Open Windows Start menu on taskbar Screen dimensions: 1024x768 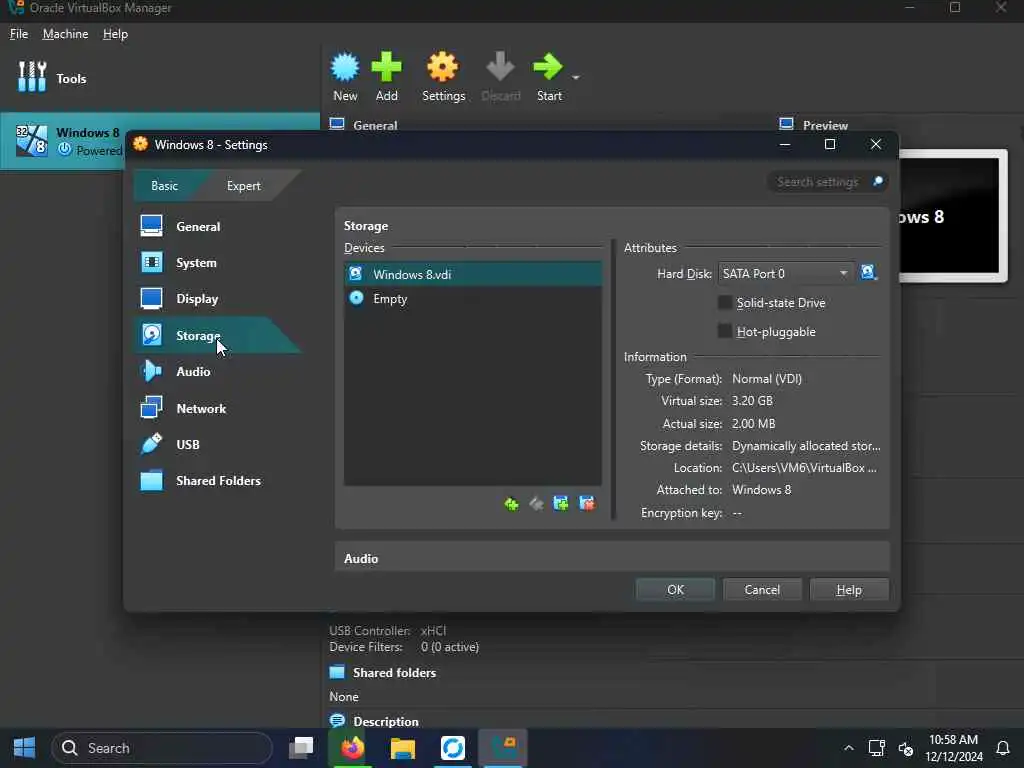tap(24, 748)
